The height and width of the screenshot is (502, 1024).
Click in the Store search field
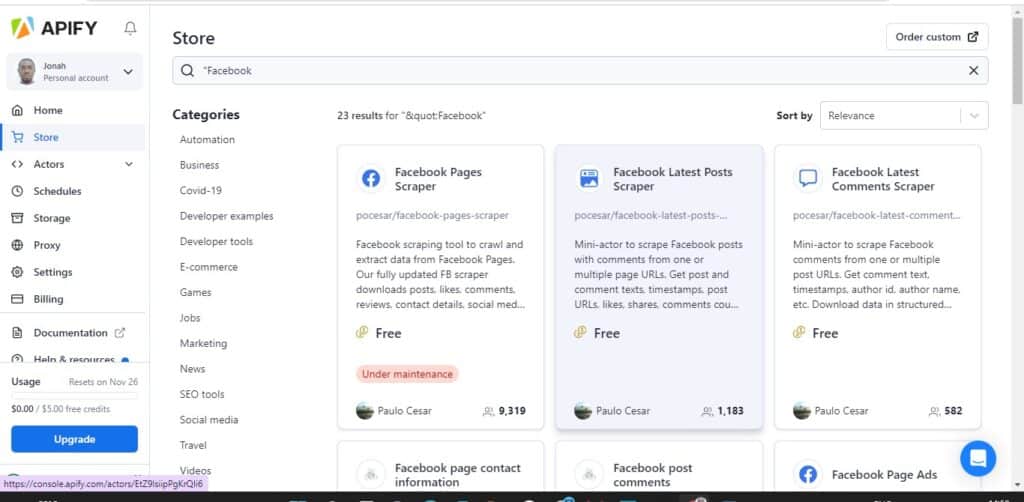click(x=580, y=71)
